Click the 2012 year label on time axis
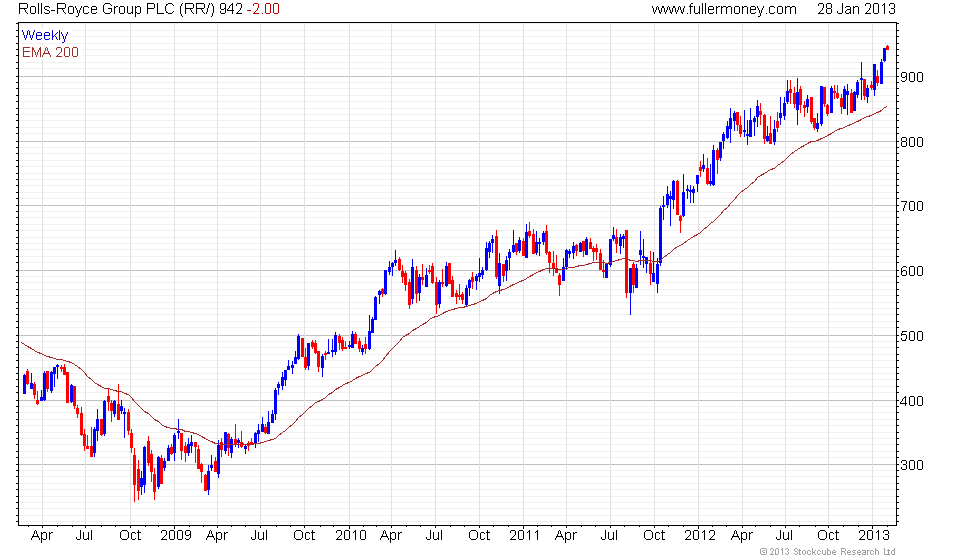Image resolution: width=980 pixels, height=560 pixels. (699, 536)
